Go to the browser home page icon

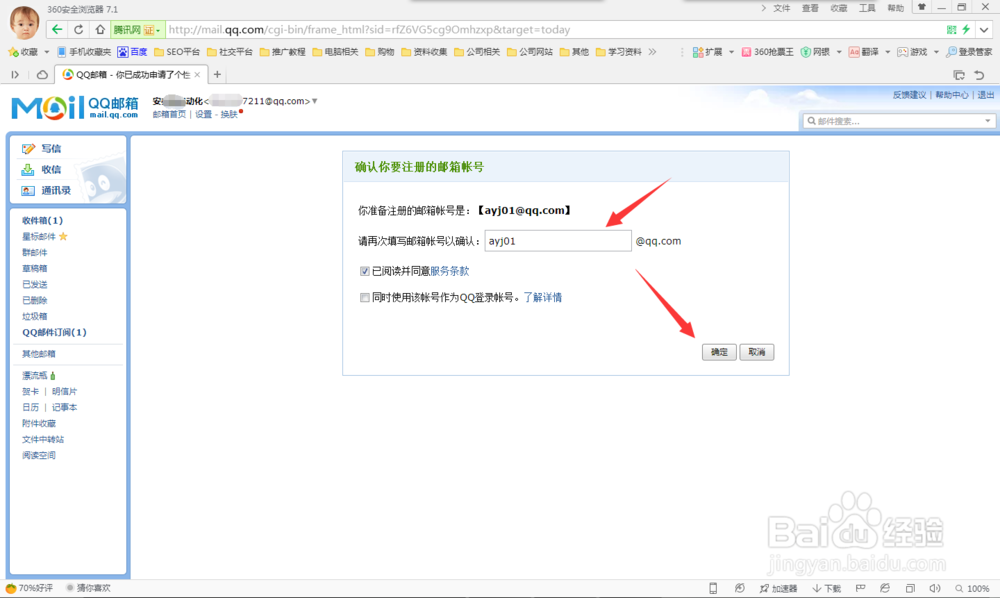100,29
